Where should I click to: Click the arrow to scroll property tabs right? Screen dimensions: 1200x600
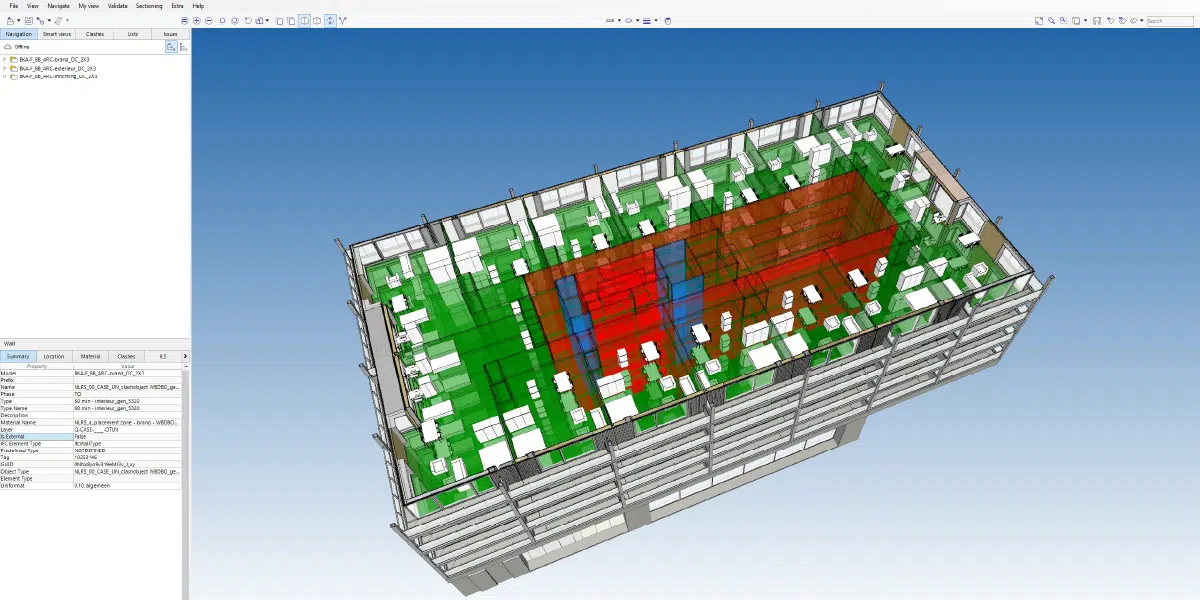coord(184,356)
